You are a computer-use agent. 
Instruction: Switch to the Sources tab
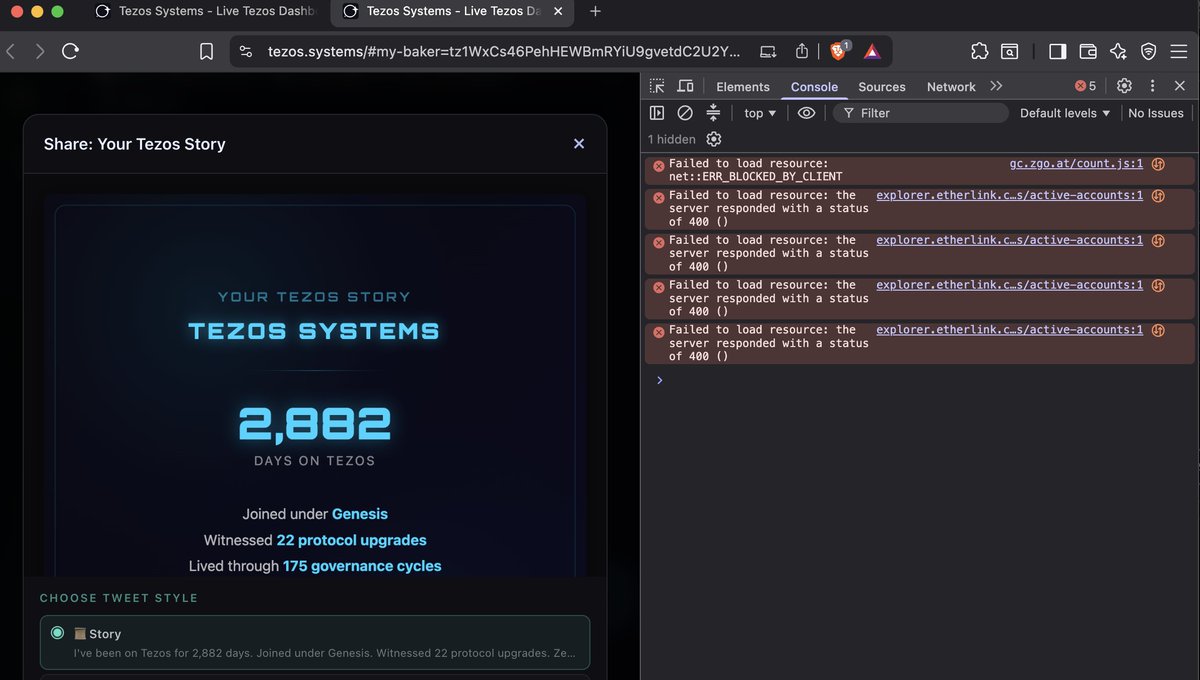882,87
